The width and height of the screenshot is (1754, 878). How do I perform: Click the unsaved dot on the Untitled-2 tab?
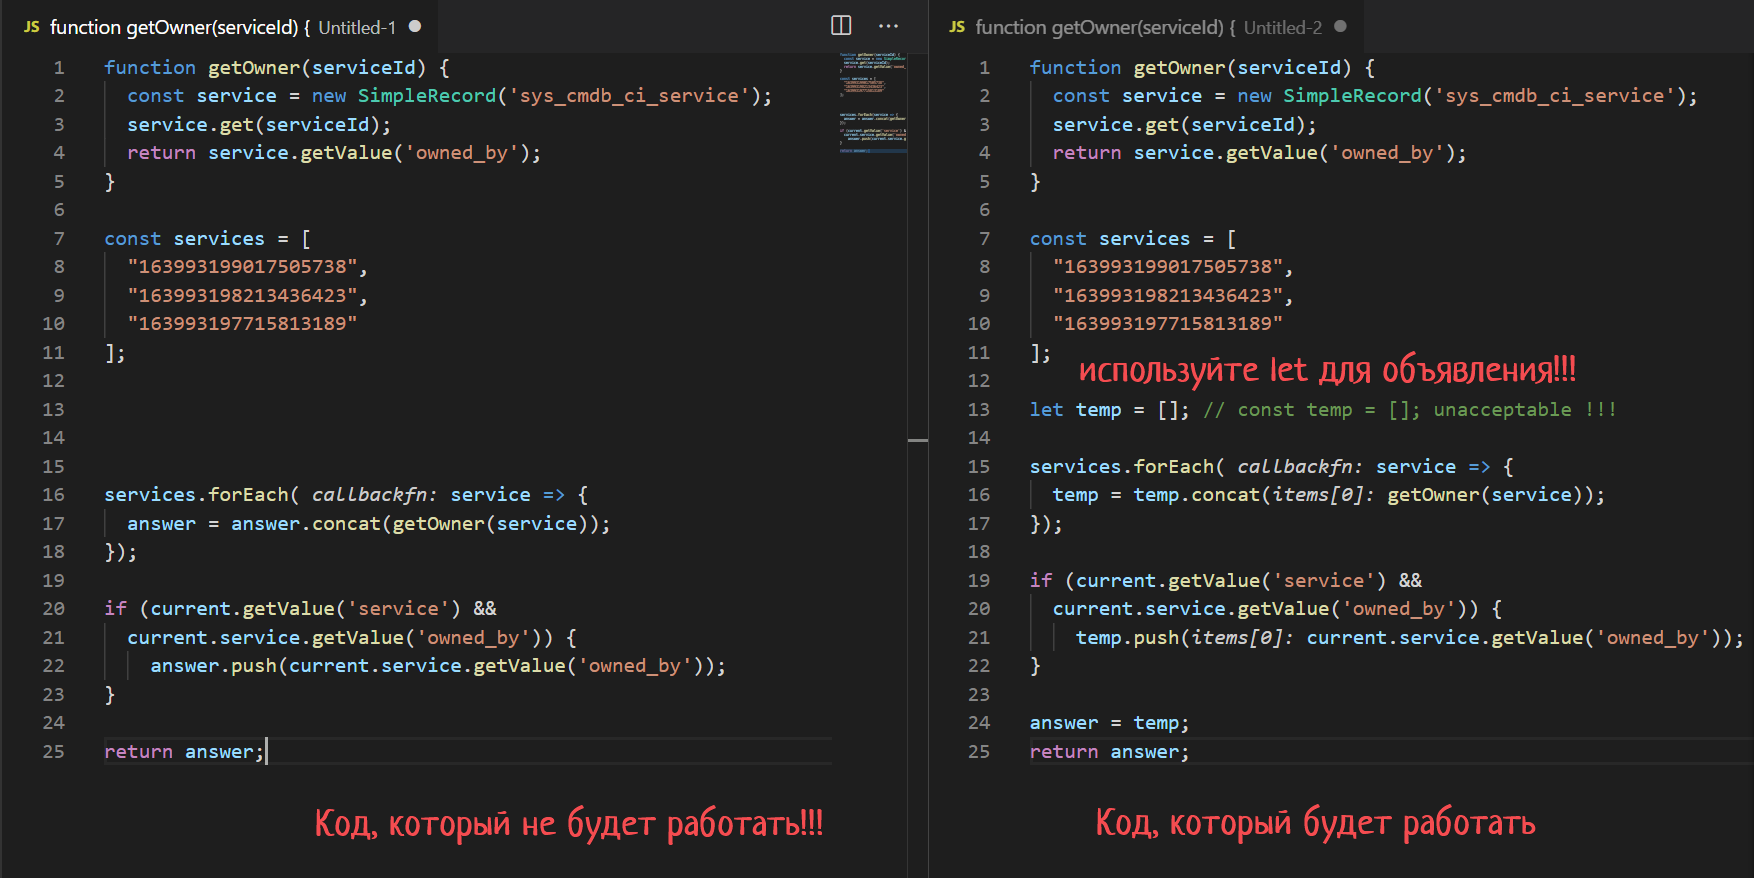(x=1341, y=26)
